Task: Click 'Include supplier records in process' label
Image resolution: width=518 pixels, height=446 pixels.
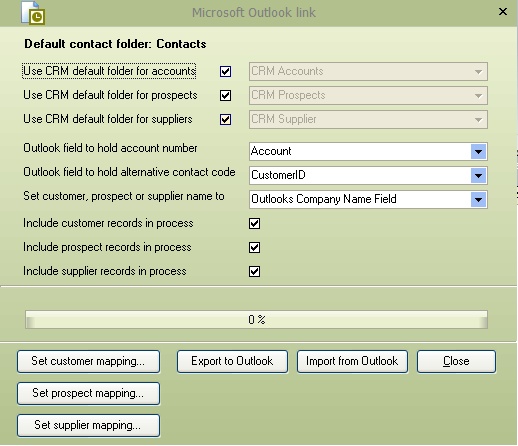Action: [105, 271]
